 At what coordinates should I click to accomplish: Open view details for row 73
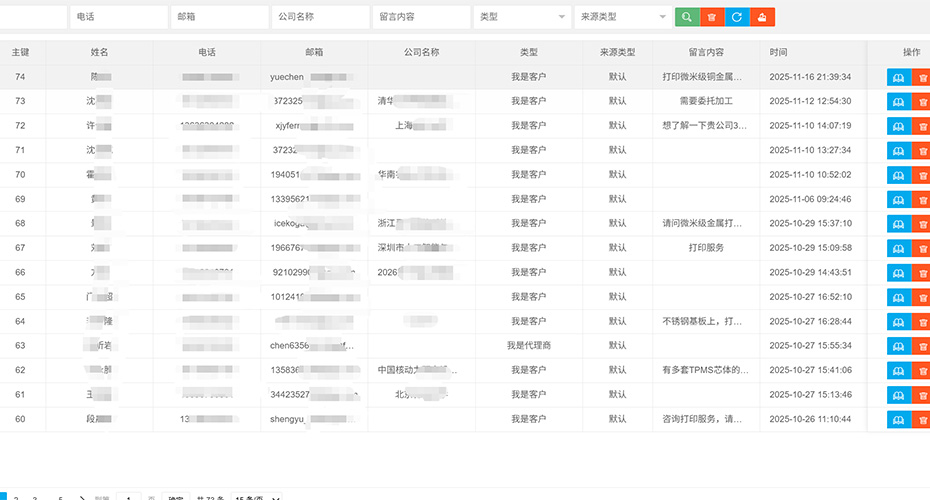coord(899,101)
